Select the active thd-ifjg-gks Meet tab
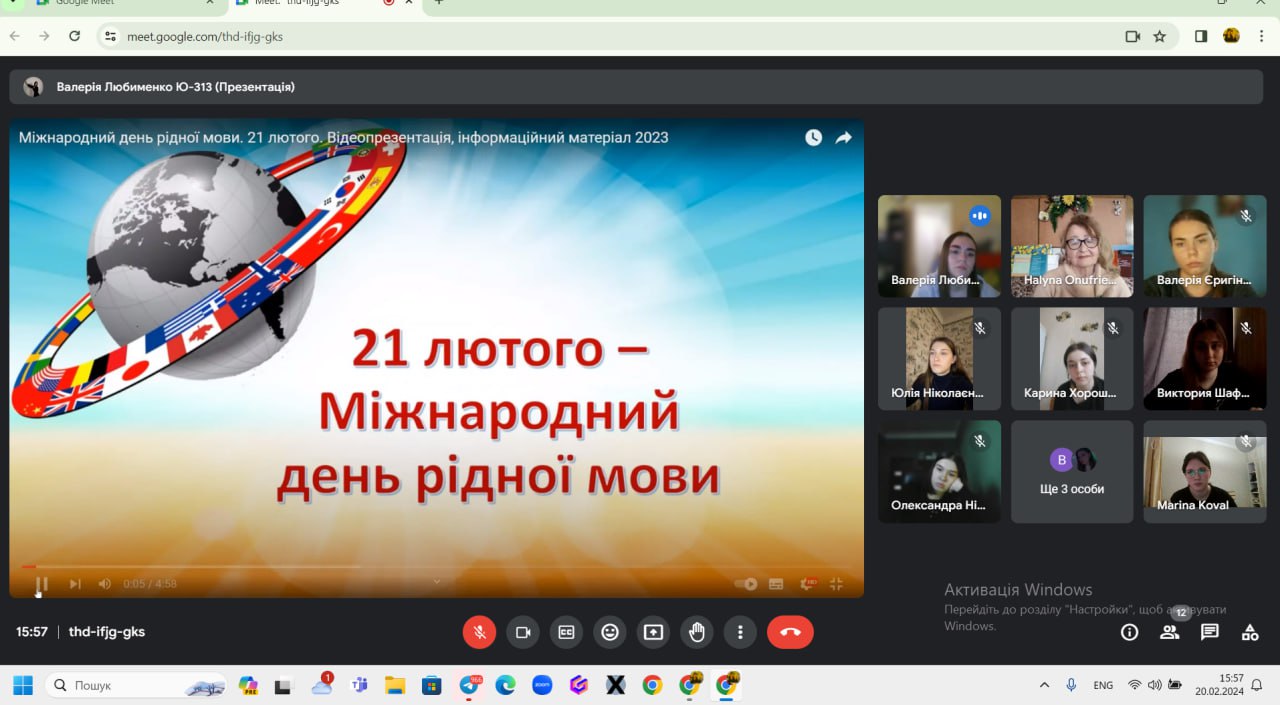Image resolution: width=1280 pixels, height=705 pixels. 310,3
